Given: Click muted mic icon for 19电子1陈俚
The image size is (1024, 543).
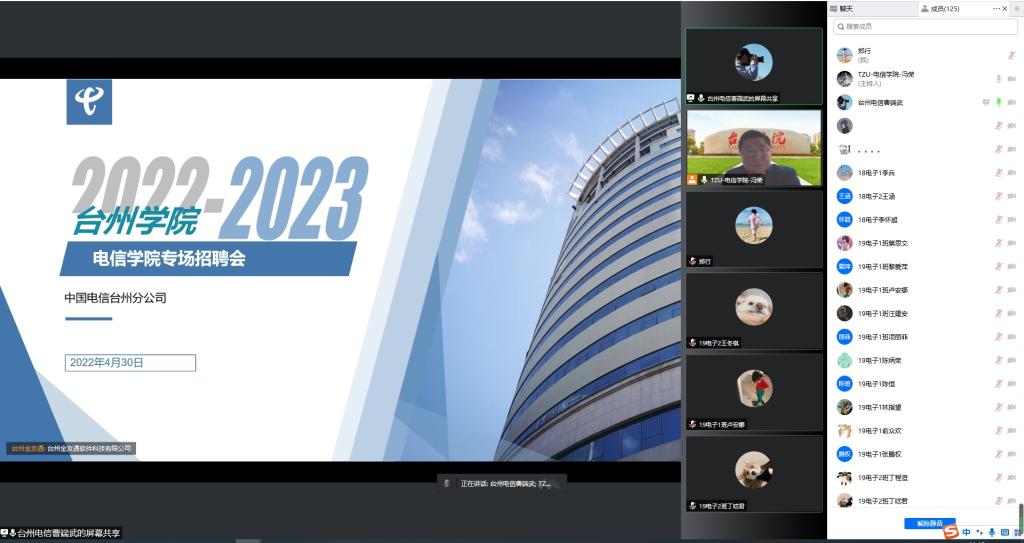Looking at the screenshot, I should pos(998,384).
